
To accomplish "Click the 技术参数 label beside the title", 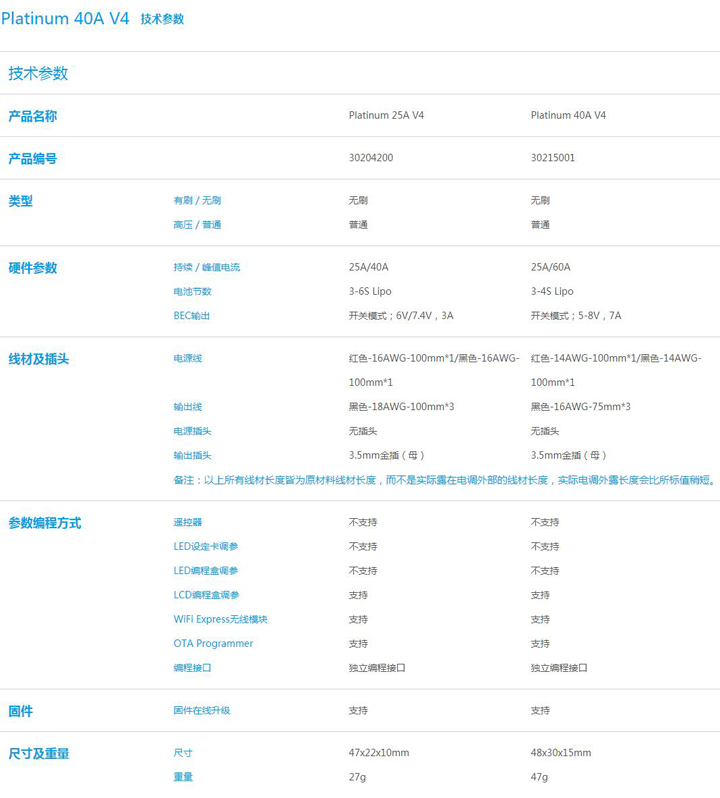I will click(x=162, y=19).
